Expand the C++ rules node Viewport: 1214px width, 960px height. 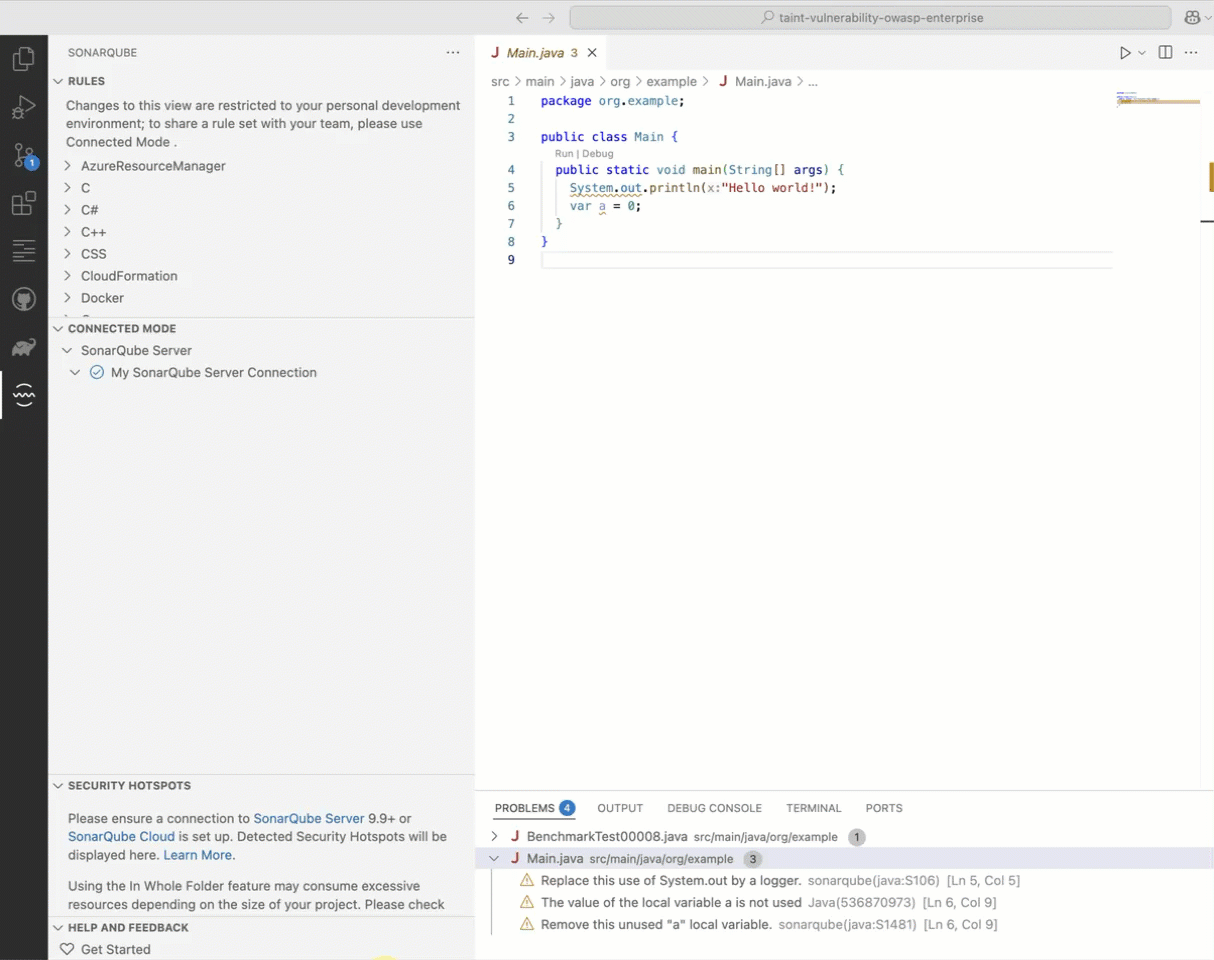click(x=67, y=232)
